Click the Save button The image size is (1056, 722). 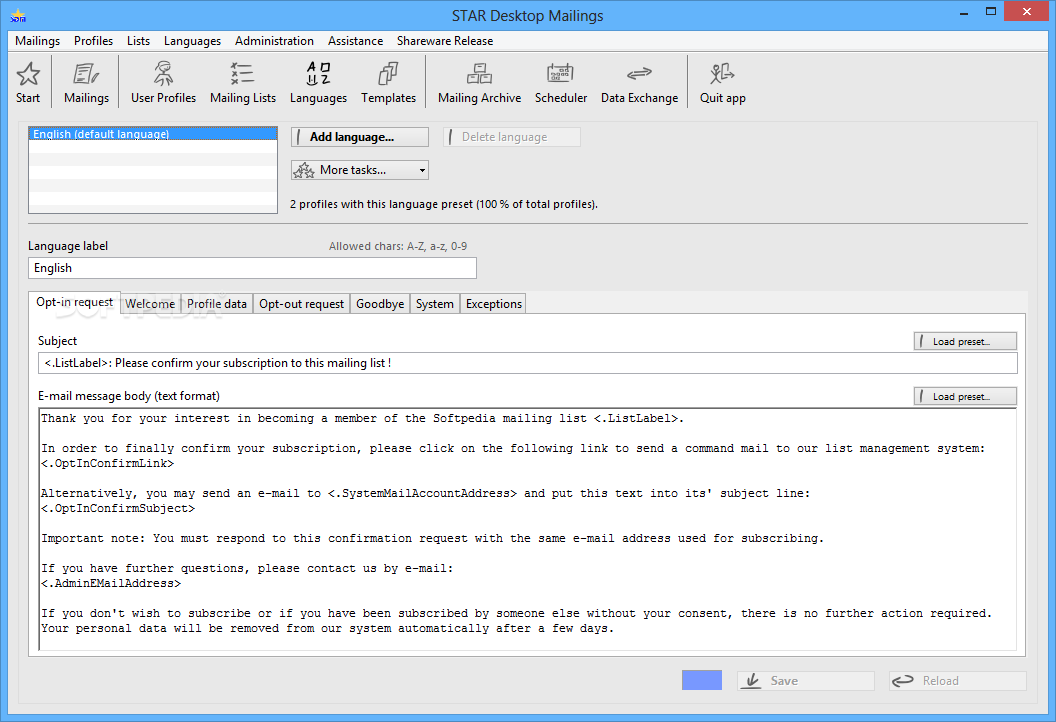point(805,681)
